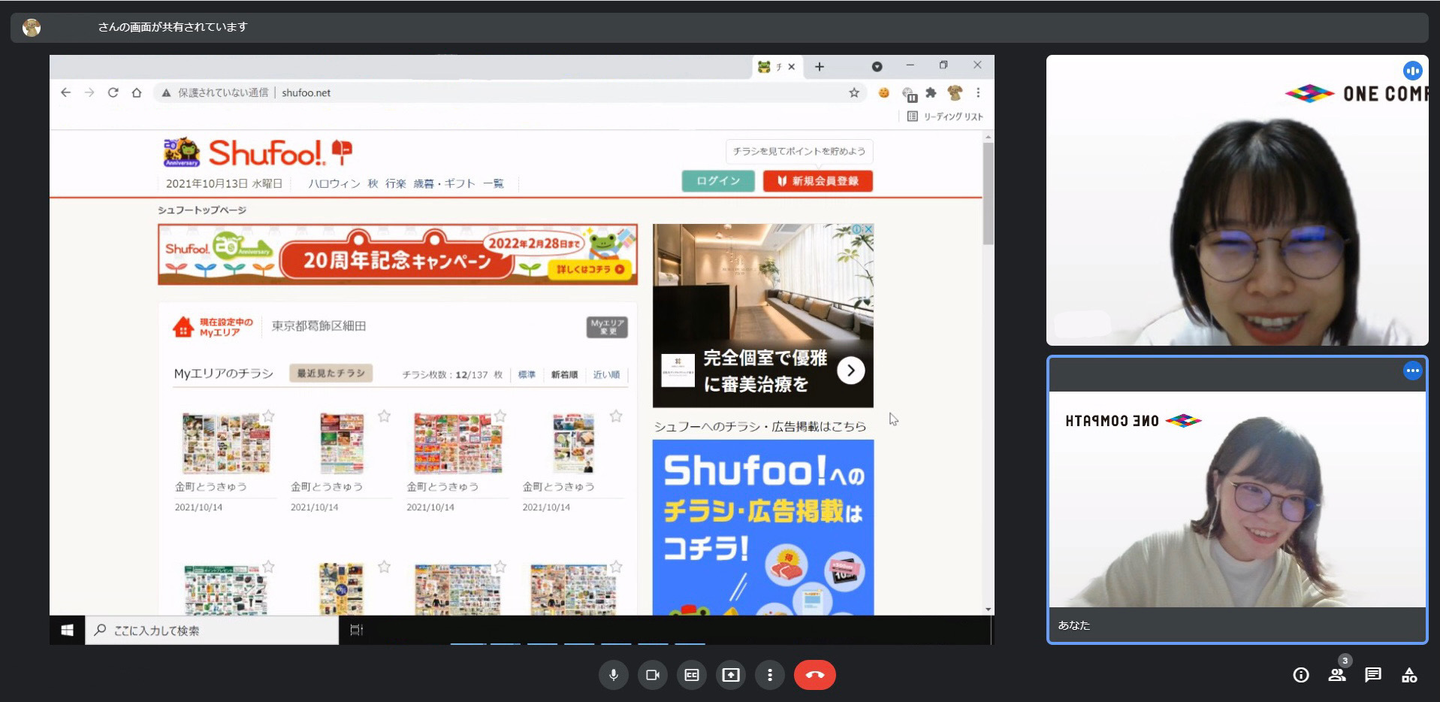Image resolution: width=1440 pixels, height=702 pixels.
Task: Open the ハロウィン link
Action: pos(334,184)
